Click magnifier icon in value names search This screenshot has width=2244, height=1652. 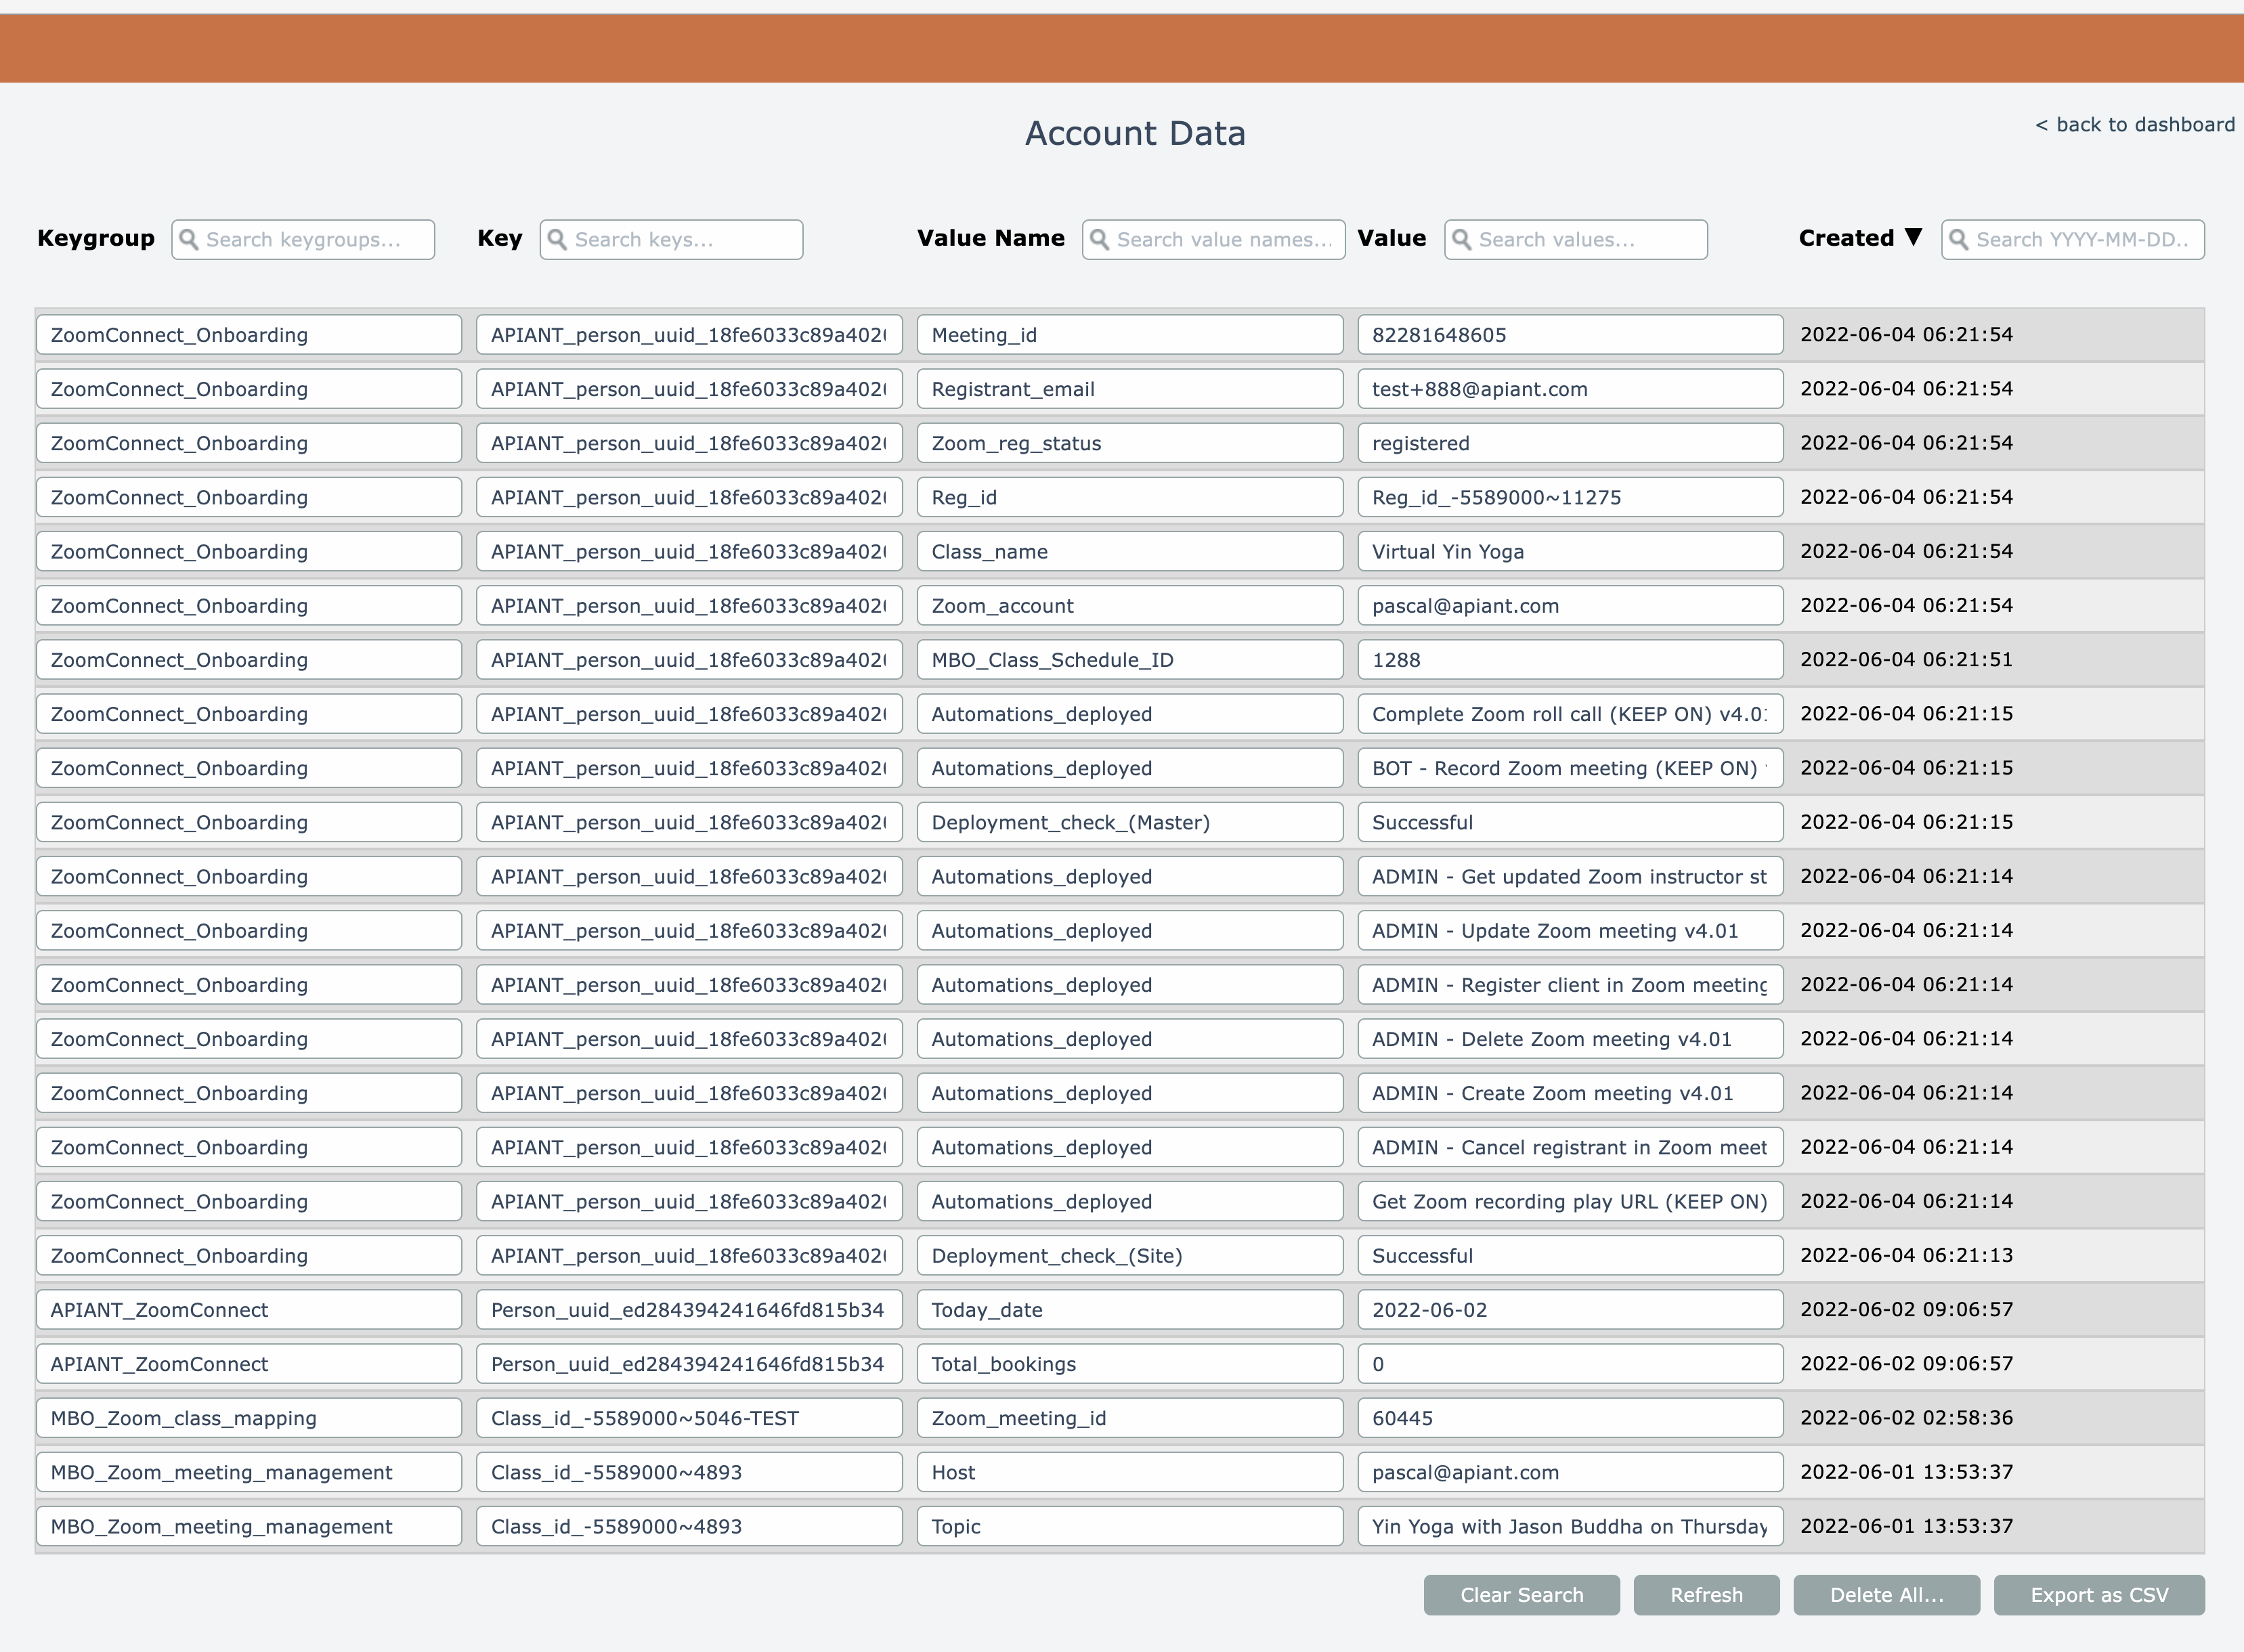(x=1099, y=240)
